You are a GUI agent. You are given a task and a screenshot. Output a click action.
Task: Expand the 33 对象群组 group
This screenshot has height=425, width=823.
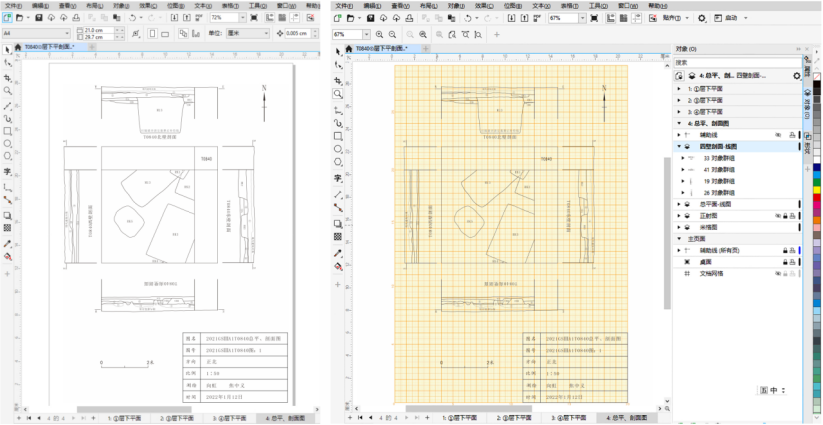tap(683, 158)
